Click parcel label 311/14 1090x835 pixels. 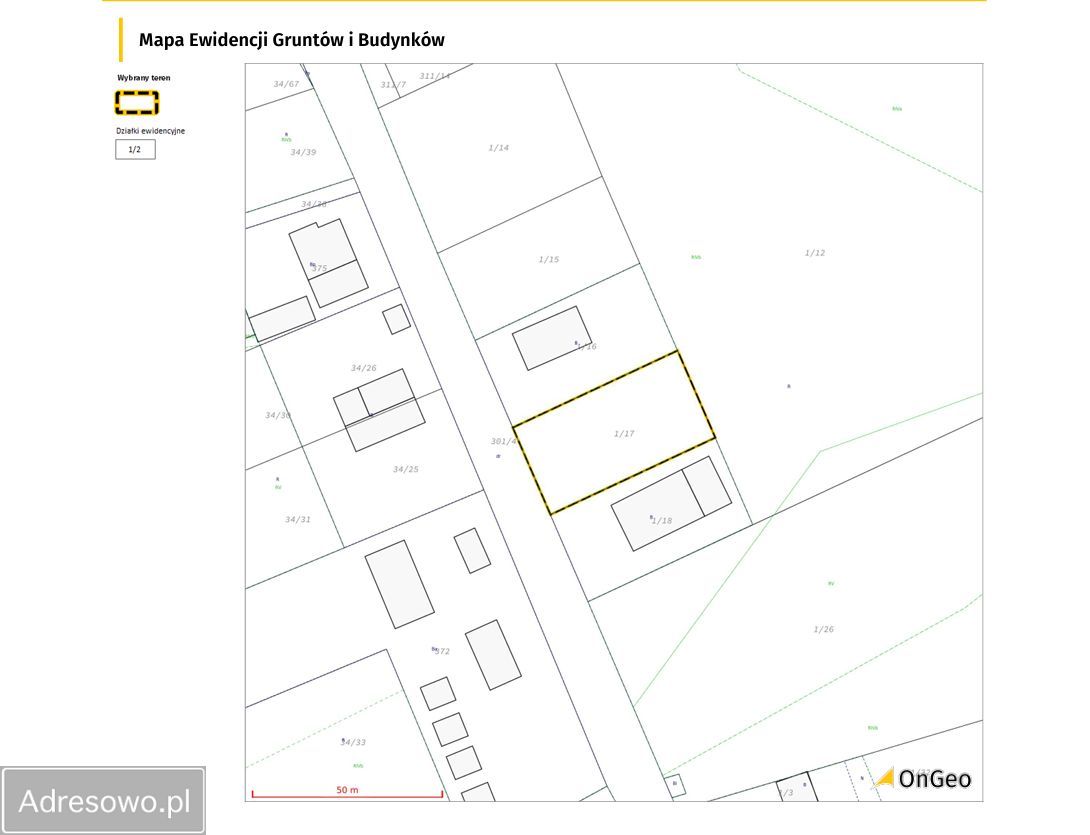(x=434, y=76)
